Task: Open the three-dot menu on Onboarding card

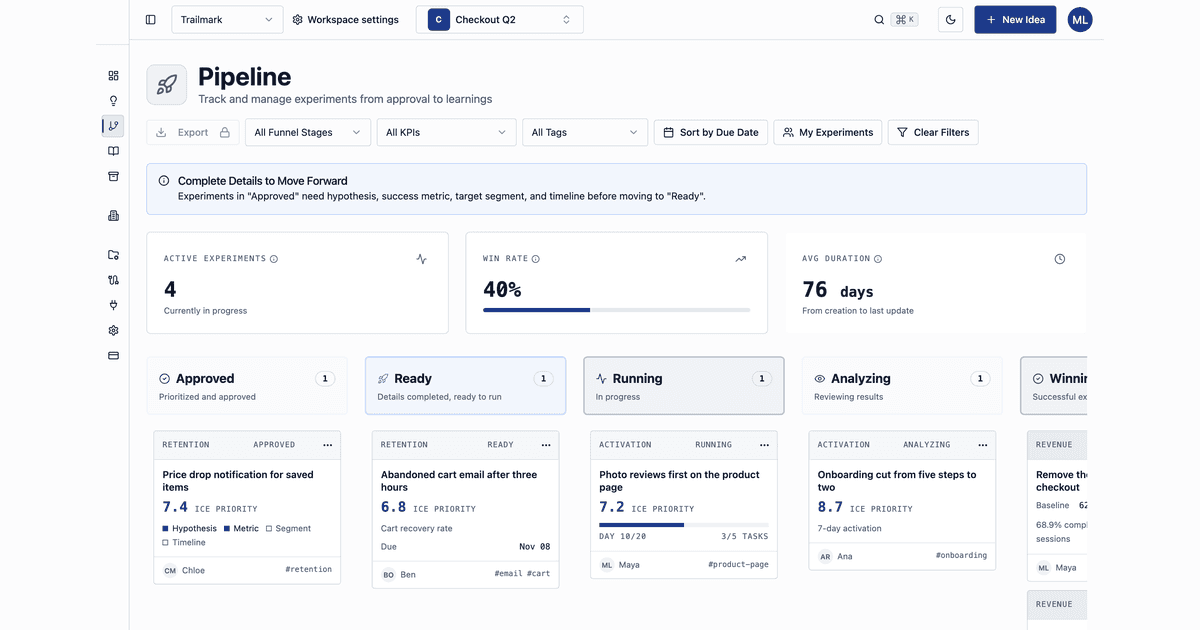Action: tap(982, 445)
